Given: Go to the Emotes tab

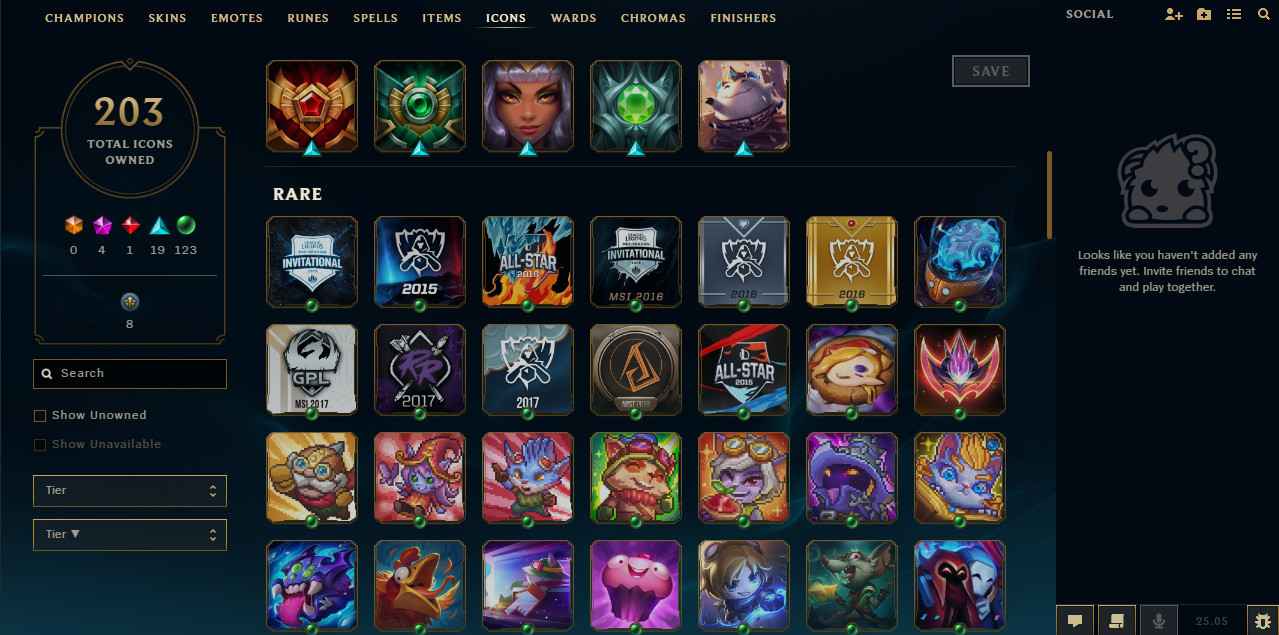Looking at the screenshot, I should coord(236,18).
